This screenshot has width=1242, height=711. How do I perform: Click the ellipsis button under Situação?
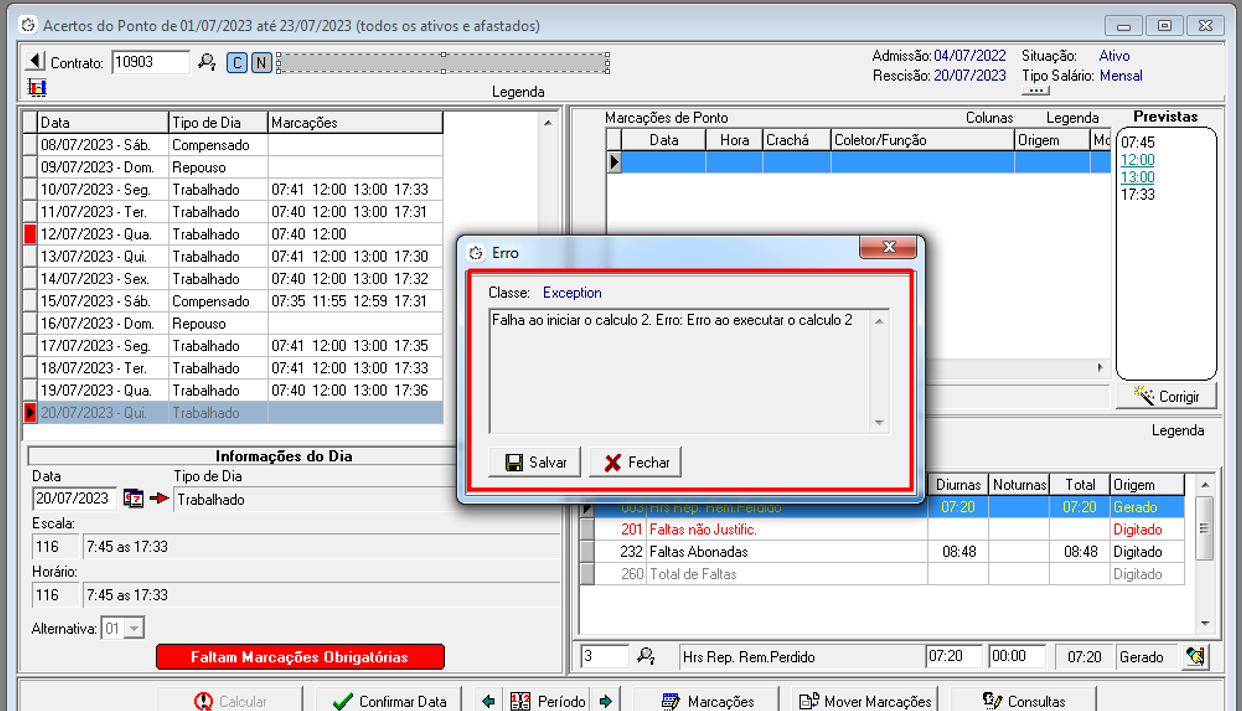[x=1035, y=91]
